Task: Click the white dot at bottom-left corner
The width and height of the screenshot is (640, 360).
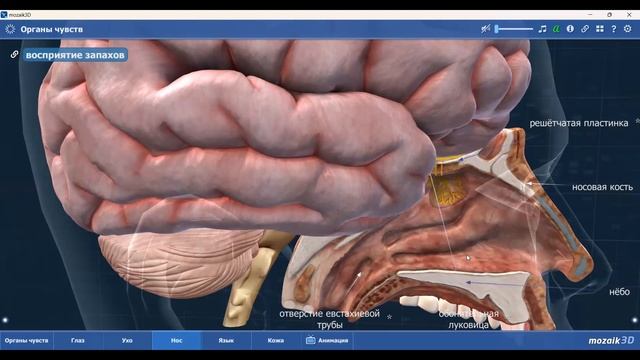Action: pyautogui.click(x=5, y=320)
